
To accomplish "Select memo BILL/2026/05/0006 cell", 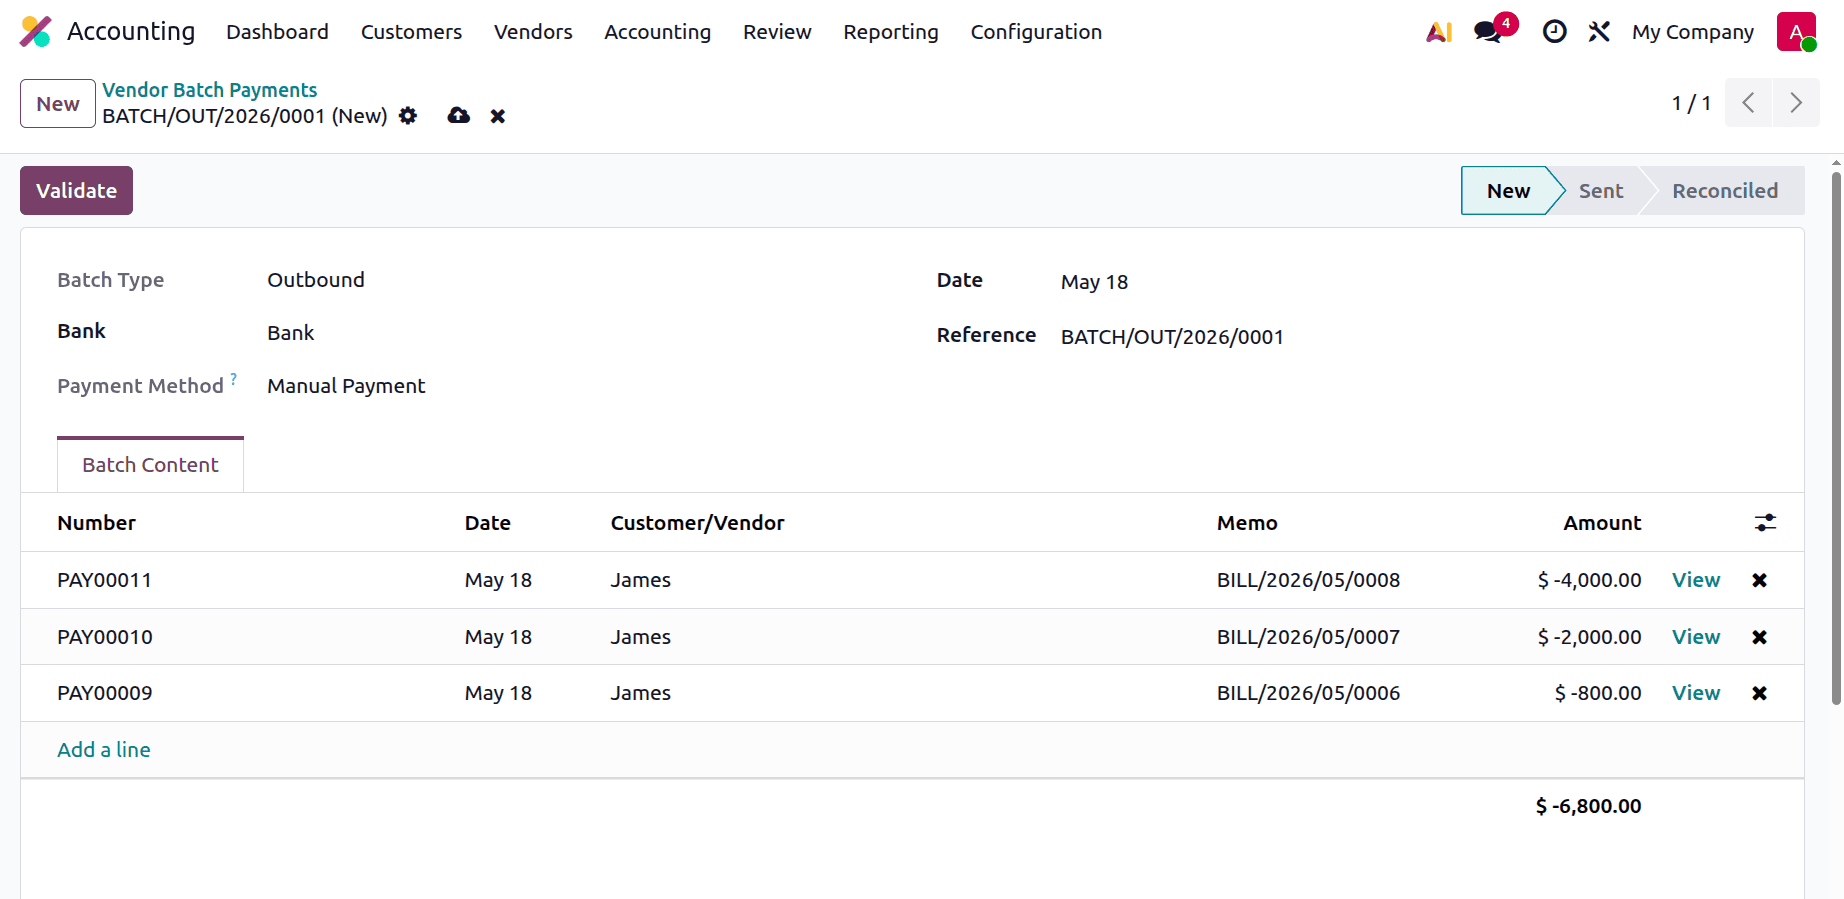I will [1308, 693].
